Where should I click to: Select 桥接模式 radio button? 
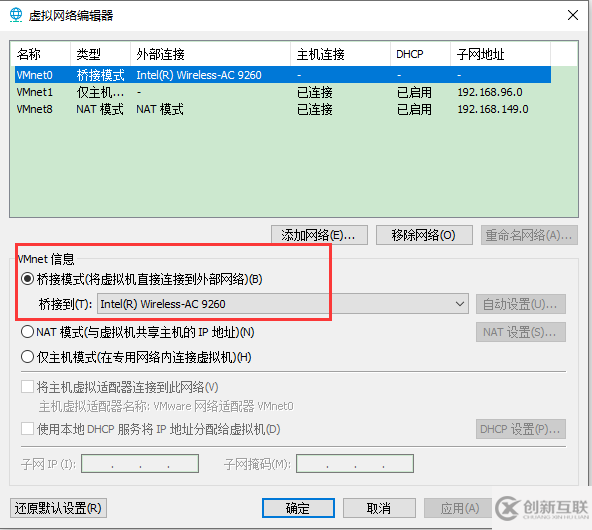(28, 279)
